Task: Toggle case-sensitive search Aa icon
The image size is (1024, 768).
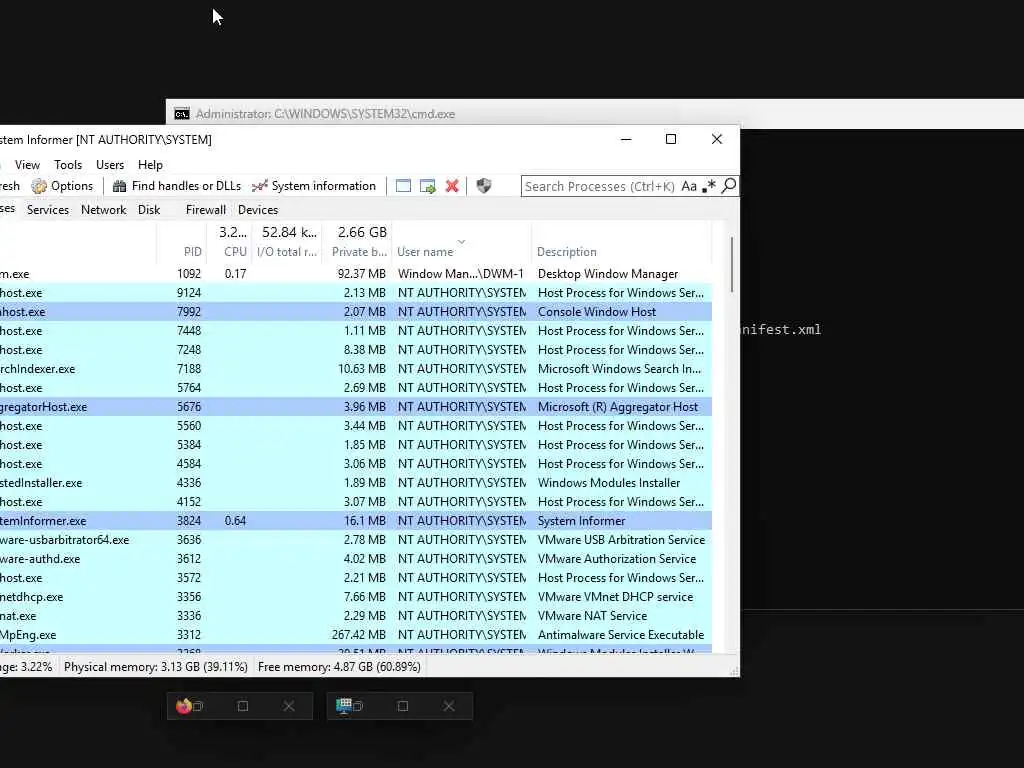Action: [689, 186]
